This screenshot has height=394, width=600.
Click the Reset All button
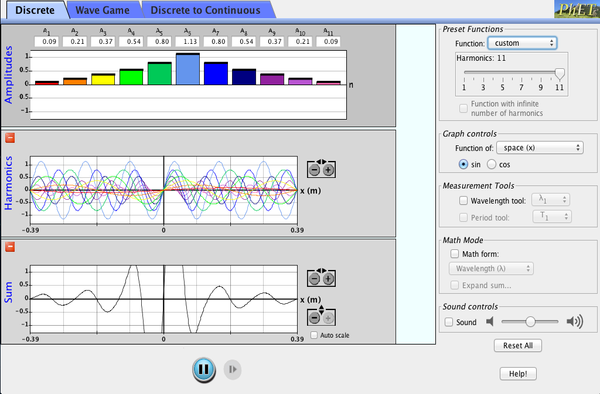tap(518, 345)
